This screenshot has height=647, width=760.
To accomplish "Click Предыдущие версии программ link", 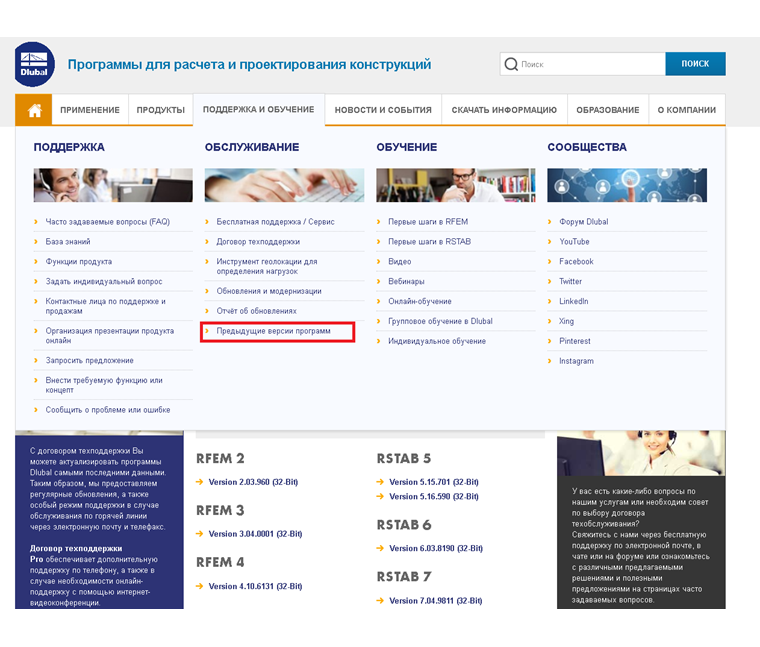I will coord(273,331).
